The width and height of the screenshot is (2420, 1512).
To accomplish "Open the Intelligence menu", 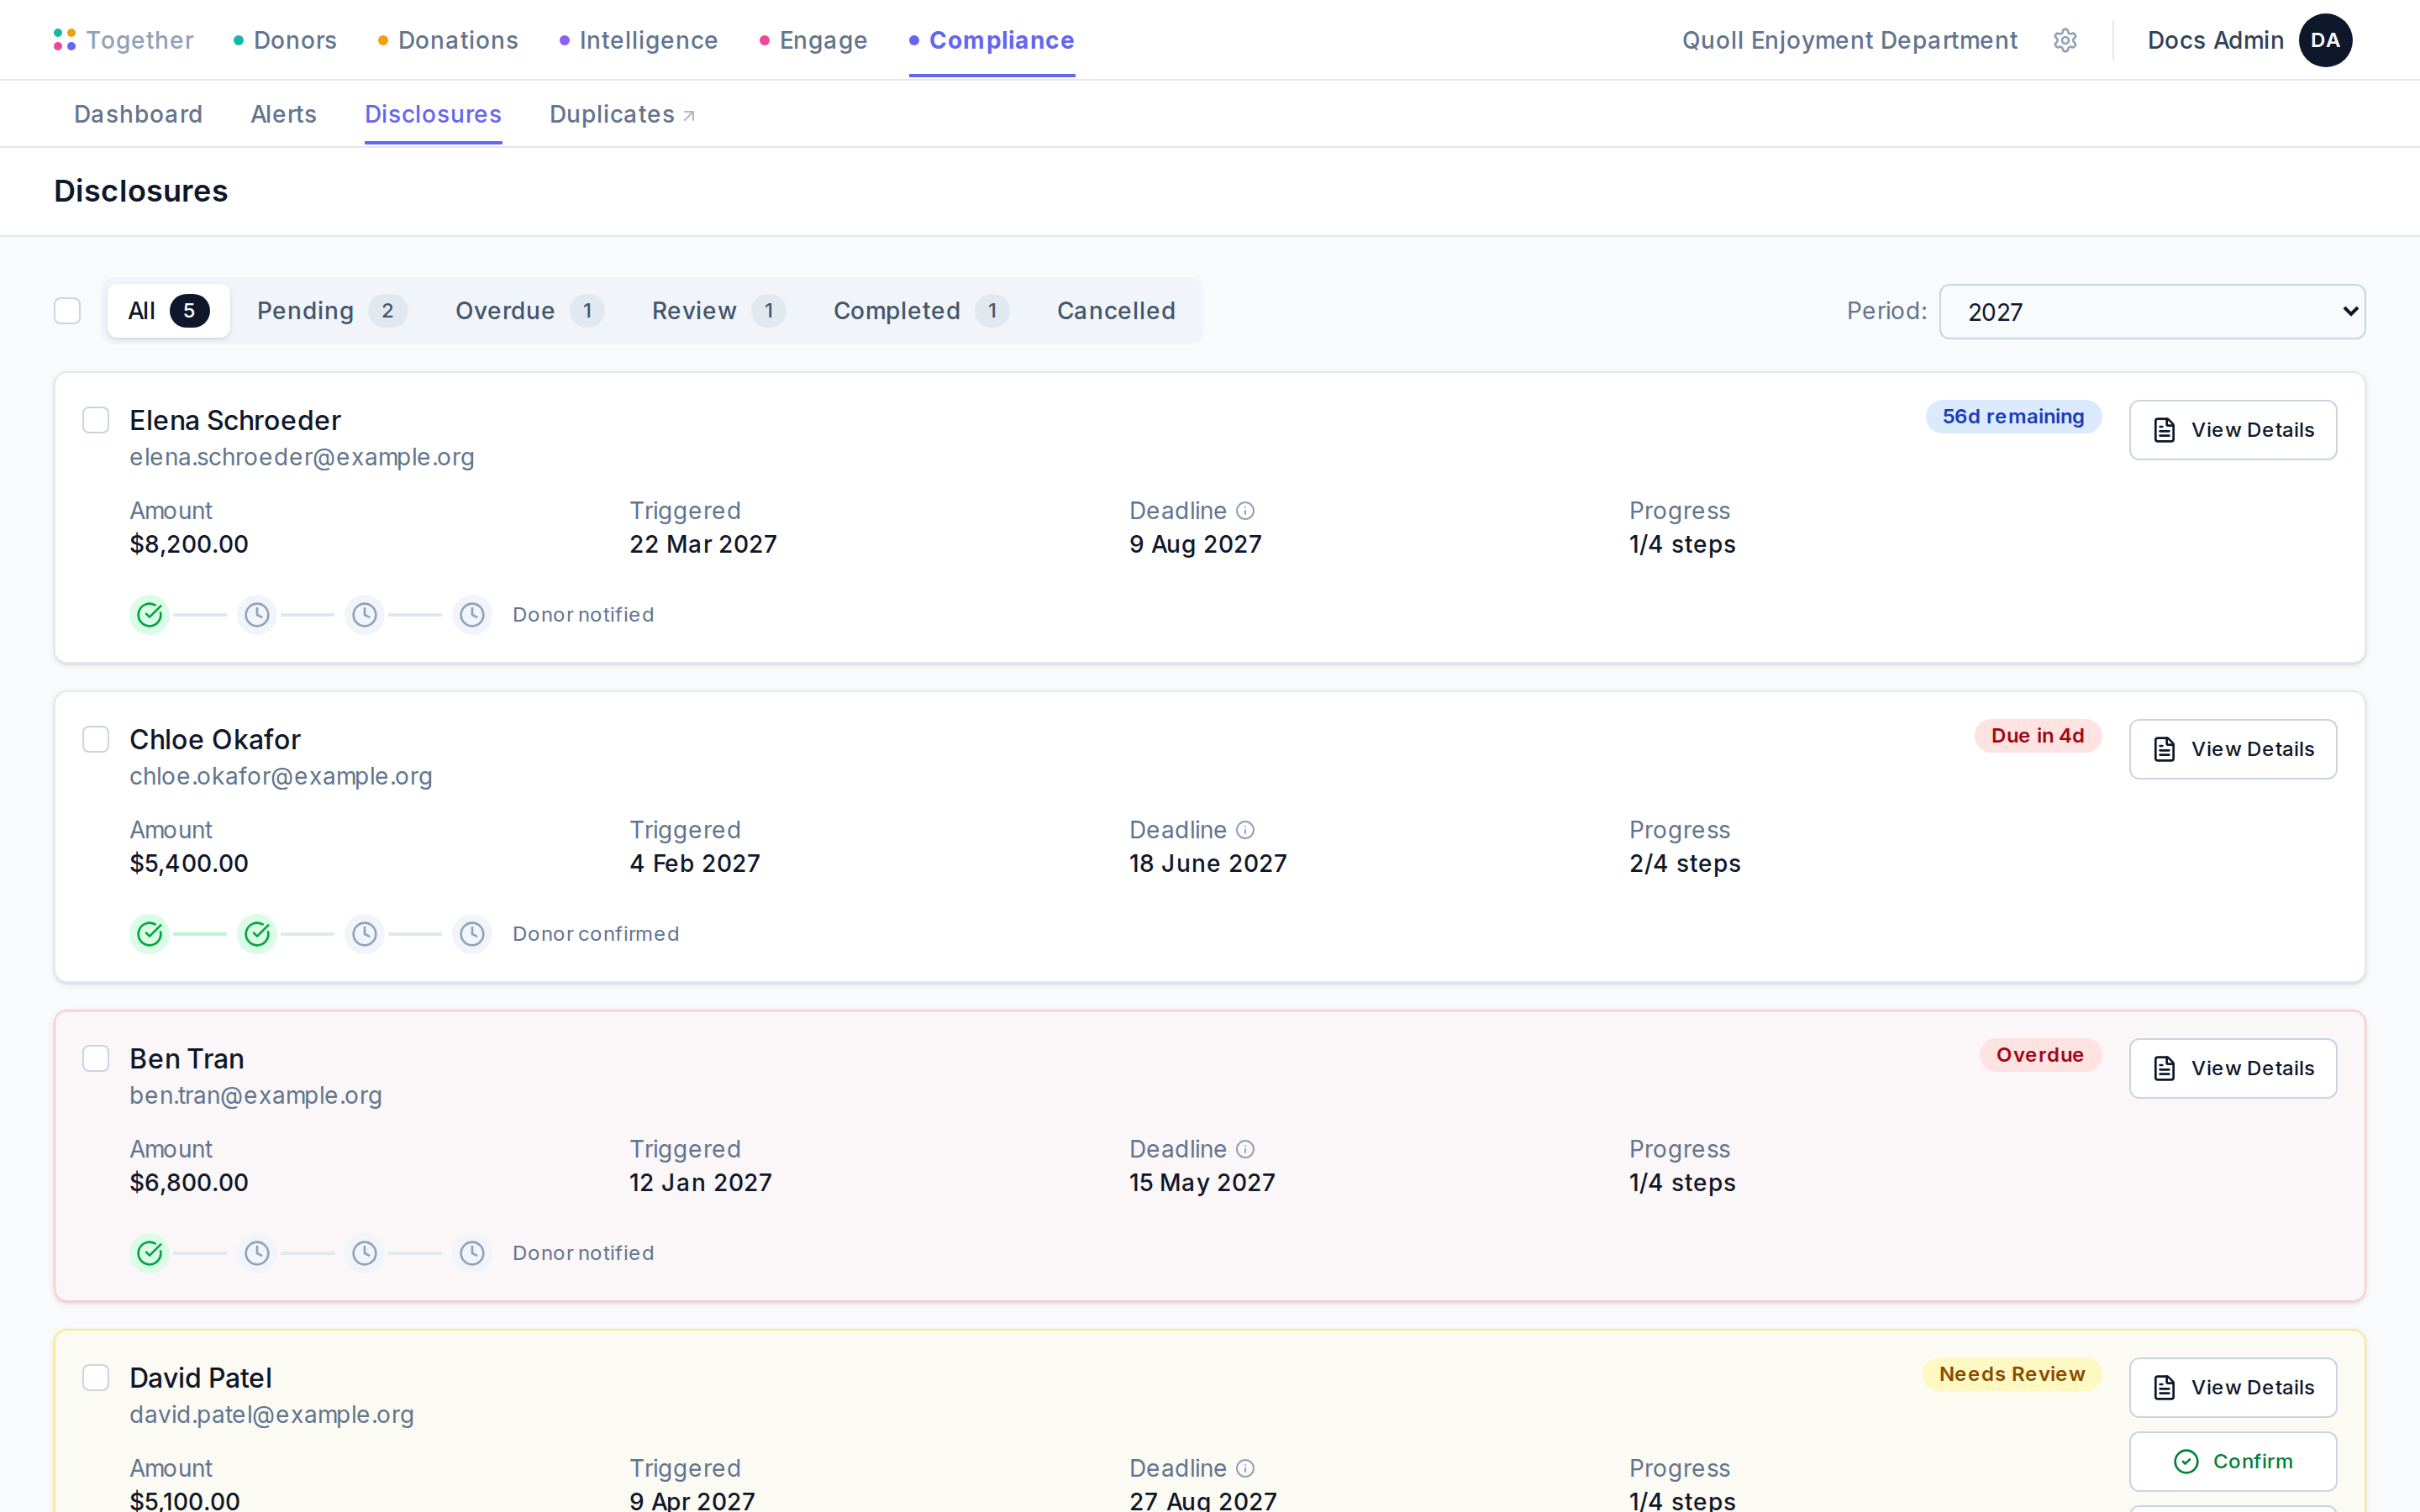I will click(x=638, y=40).
